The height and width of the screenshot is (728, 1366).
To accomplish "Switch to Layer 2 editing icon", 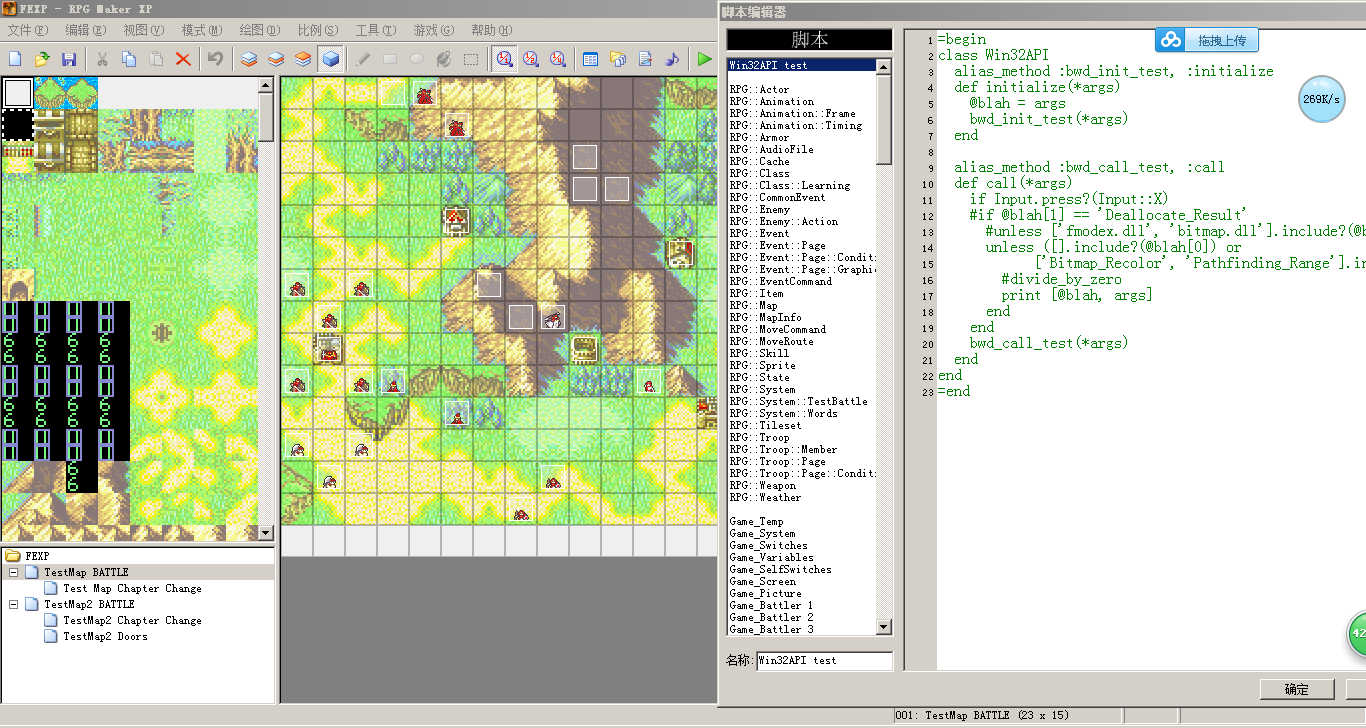I will pos(276,59).
